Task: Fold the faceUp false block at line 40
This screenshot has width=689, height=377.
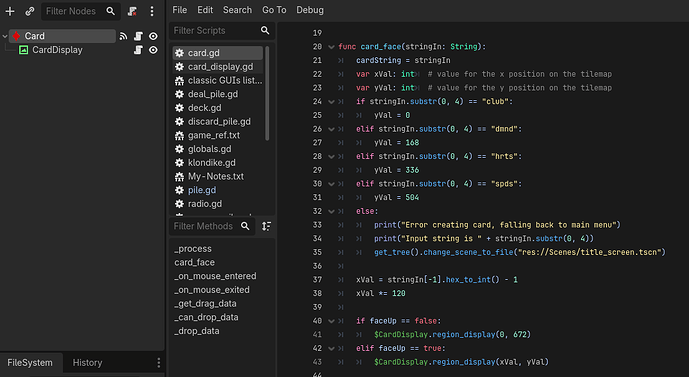Action: (x=331, y=321)
